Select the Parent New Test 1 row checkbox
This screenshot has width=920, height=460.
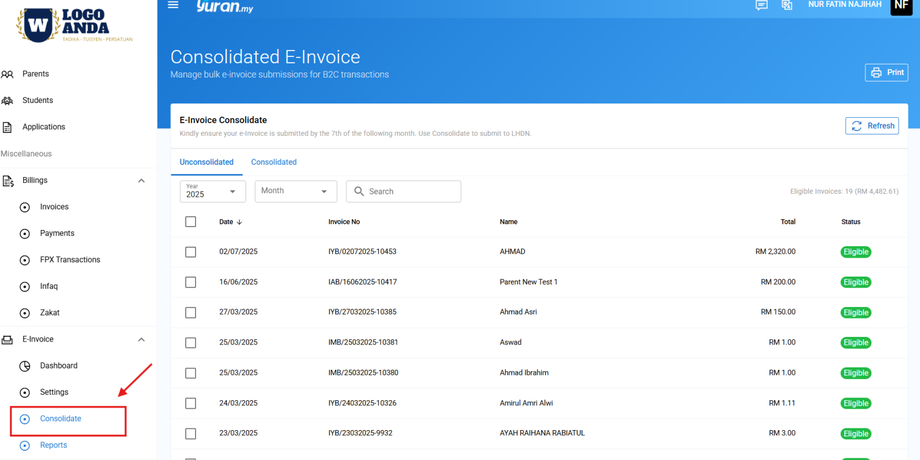pyautogui.click(x=191, y=282)
